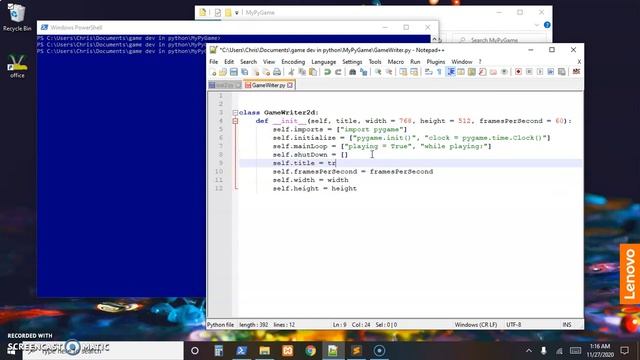This screenshot has height=360, width=640.
Task: Open the Search menu
Action: 248,62
